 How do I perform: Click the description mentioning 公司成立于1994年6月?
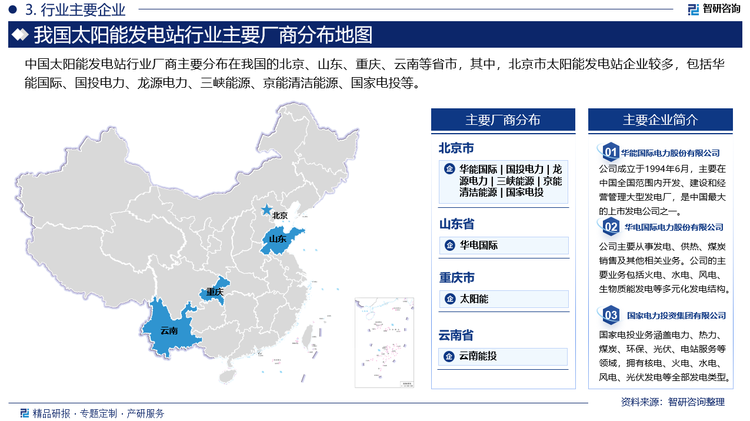[x=662, y=190]
